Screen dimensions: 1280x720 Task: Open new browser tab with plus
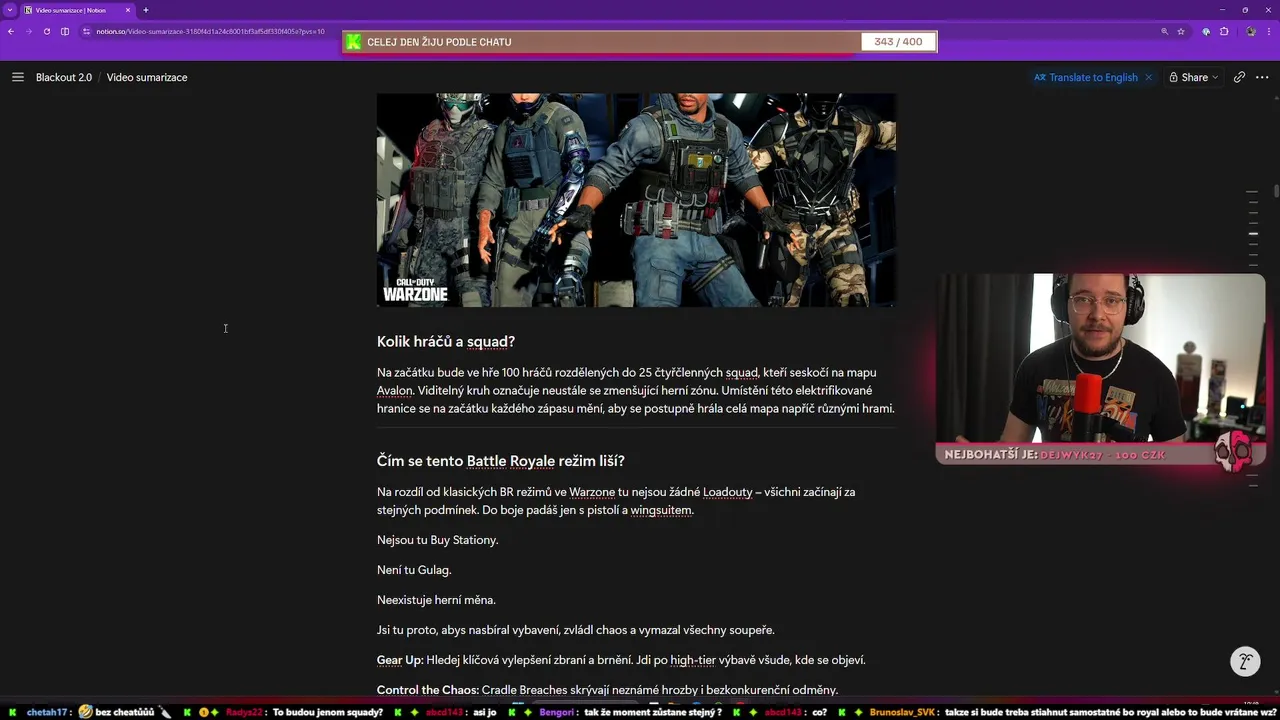tap(146, 10)
